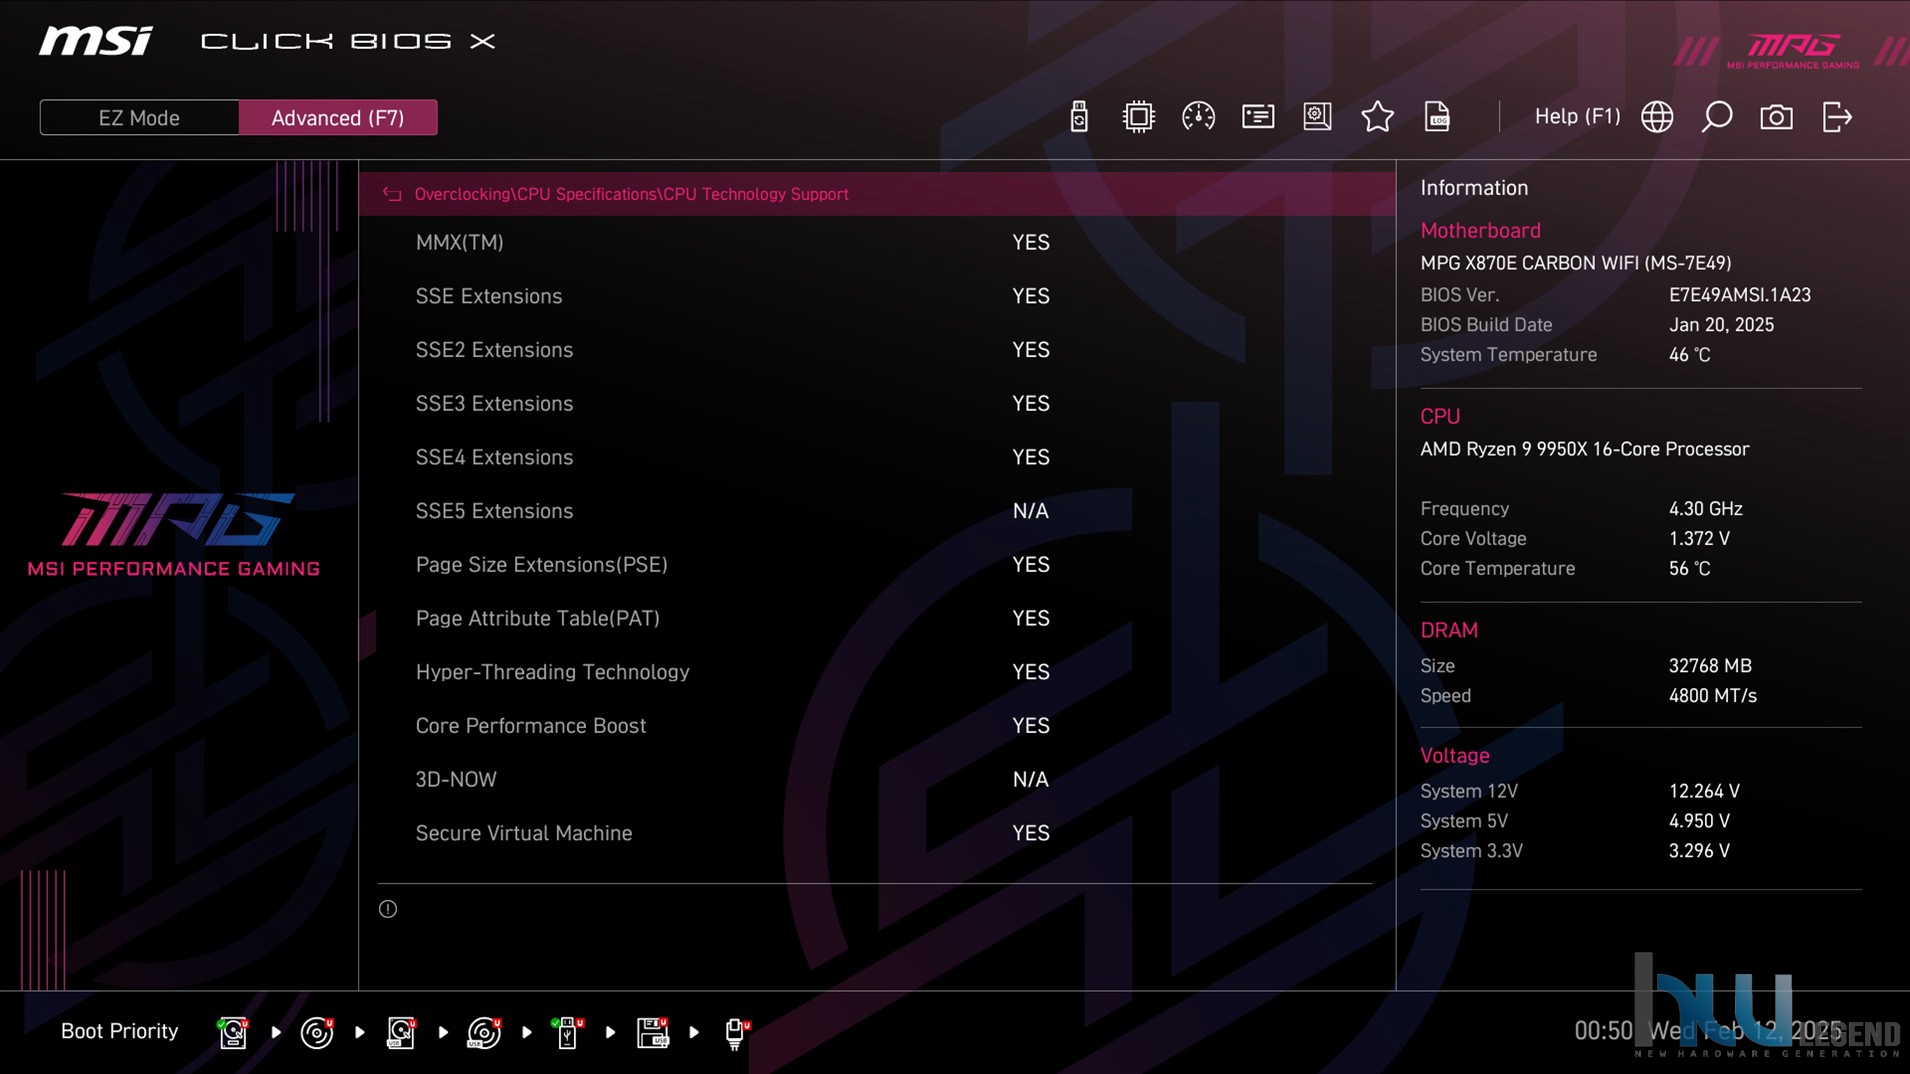Select Page Size Extensions(PSE) row
Image resolution: width=1910 pixels, height=1074 pixels.
pyautogui.click(x=876, y=565)
